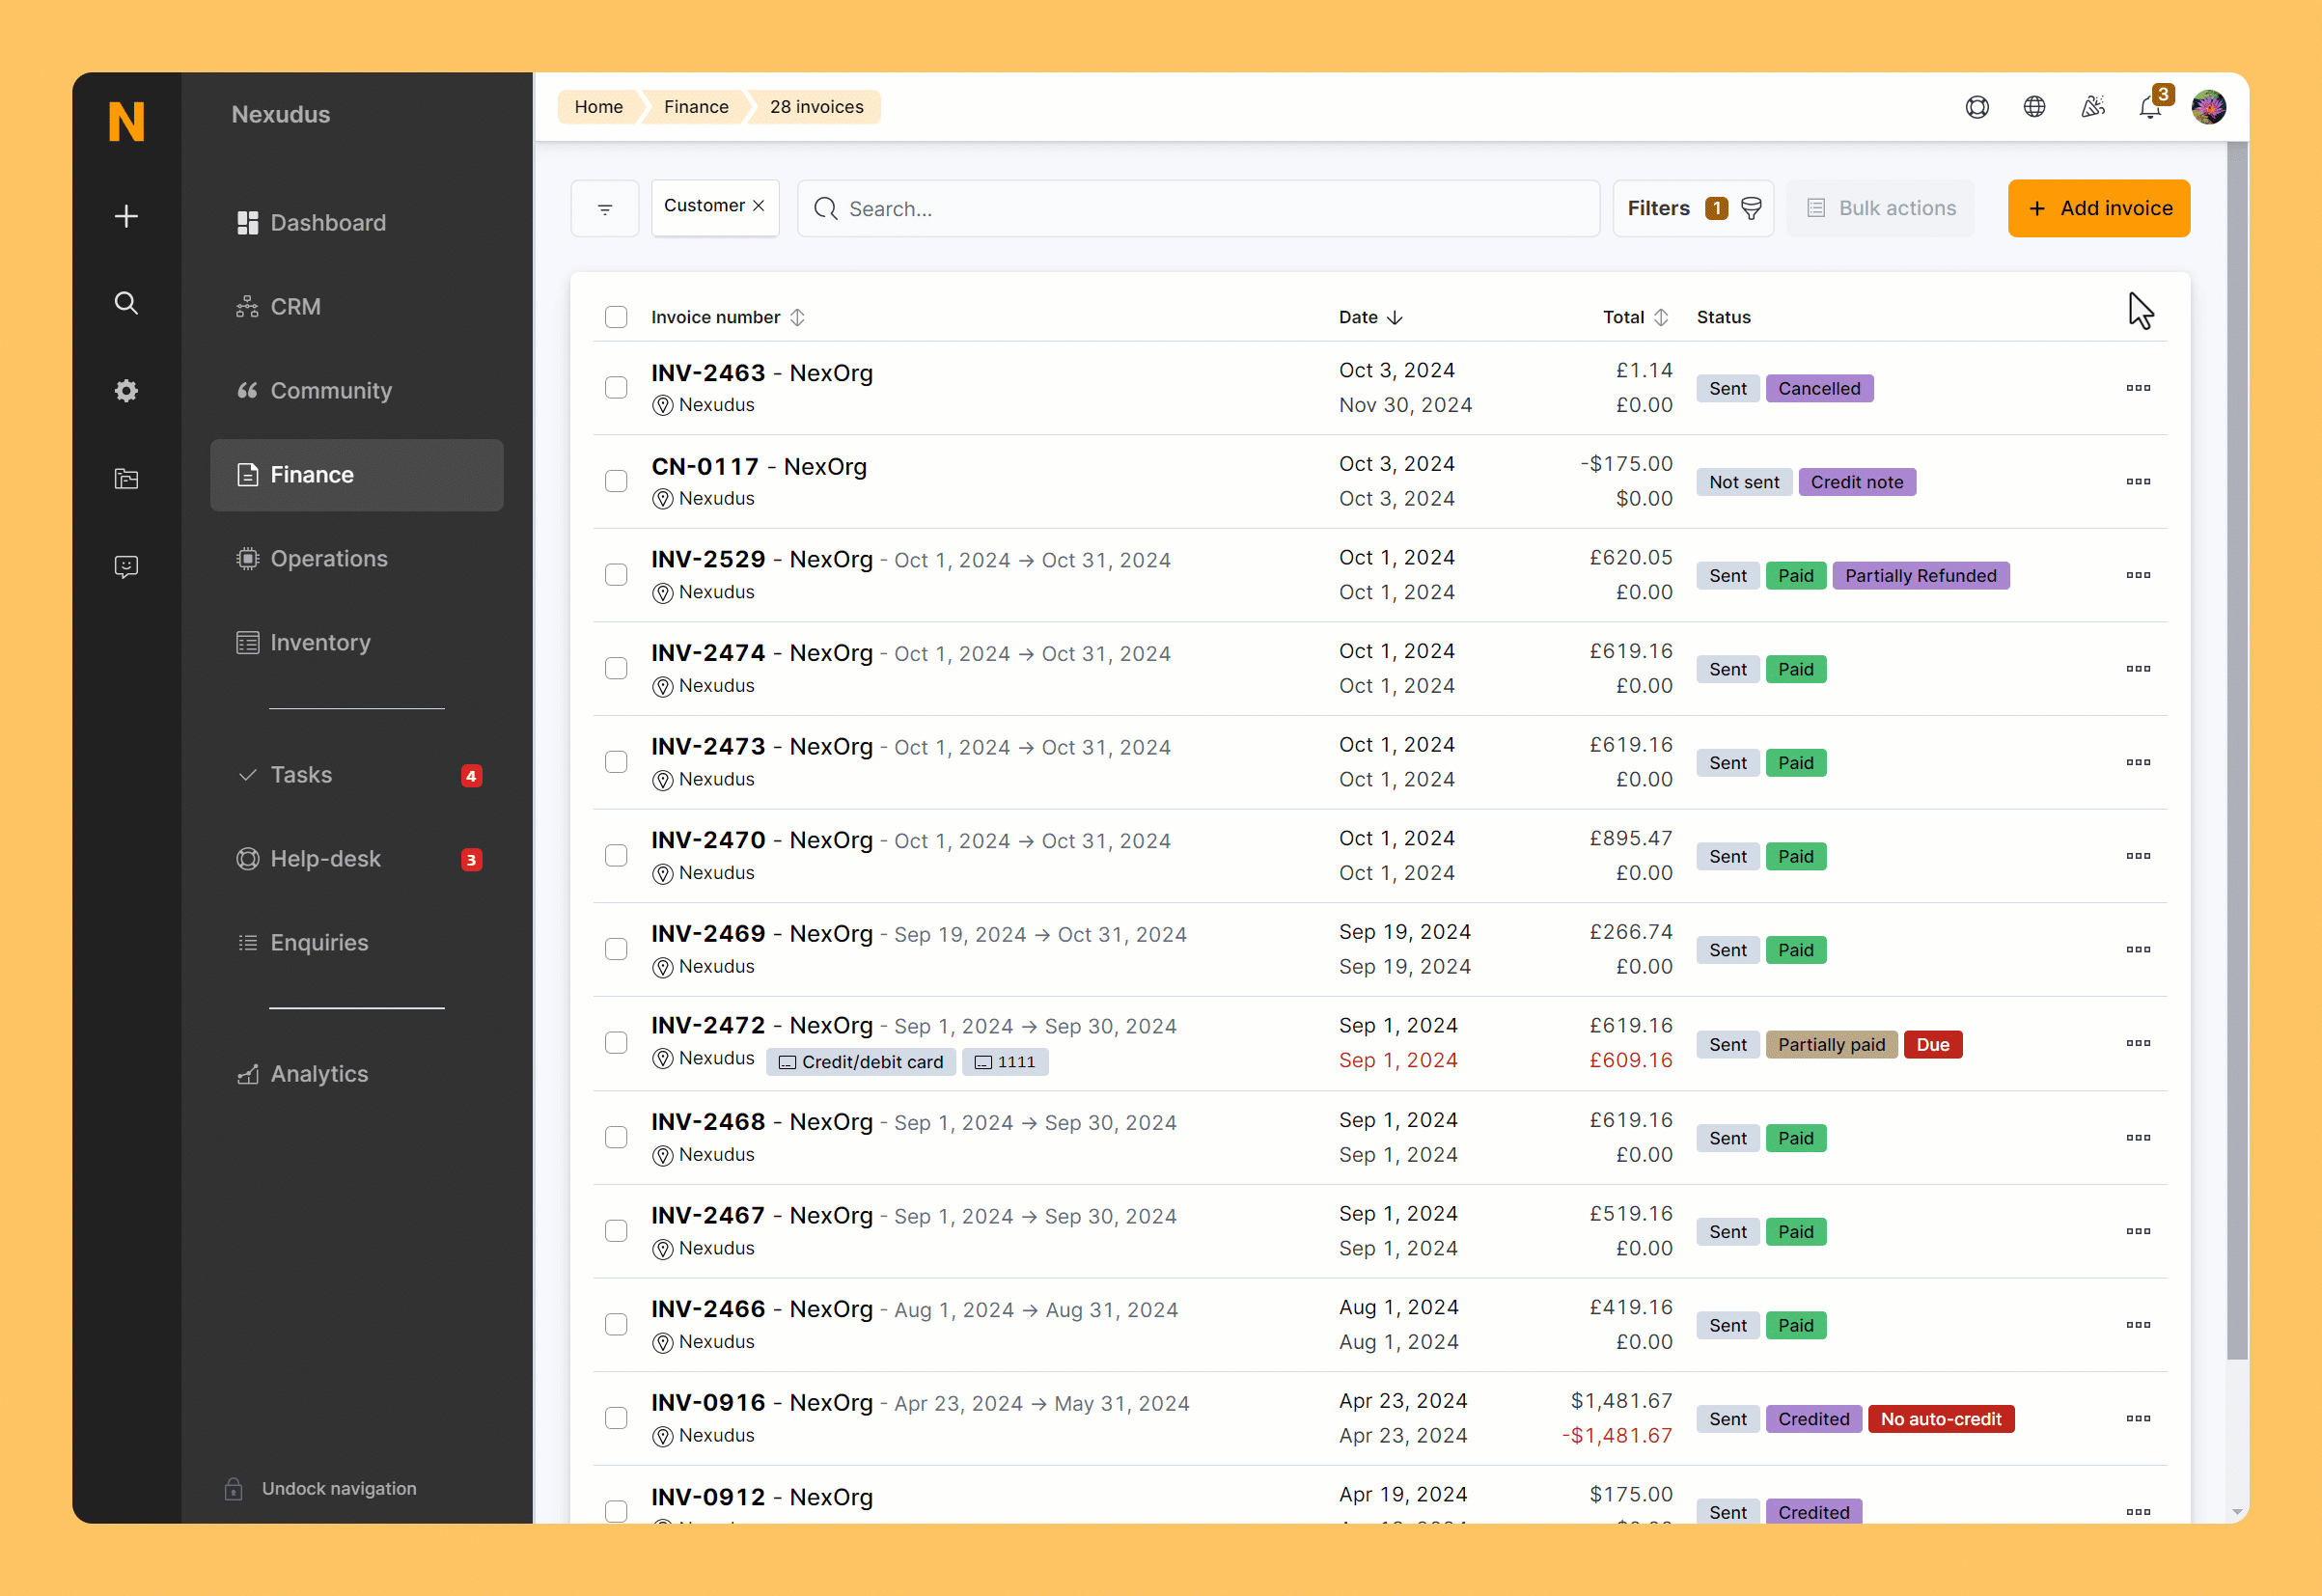Viewport: 2322px width, 1596px height.
Task: Click Add invoice button
Action: point(2099,208)
